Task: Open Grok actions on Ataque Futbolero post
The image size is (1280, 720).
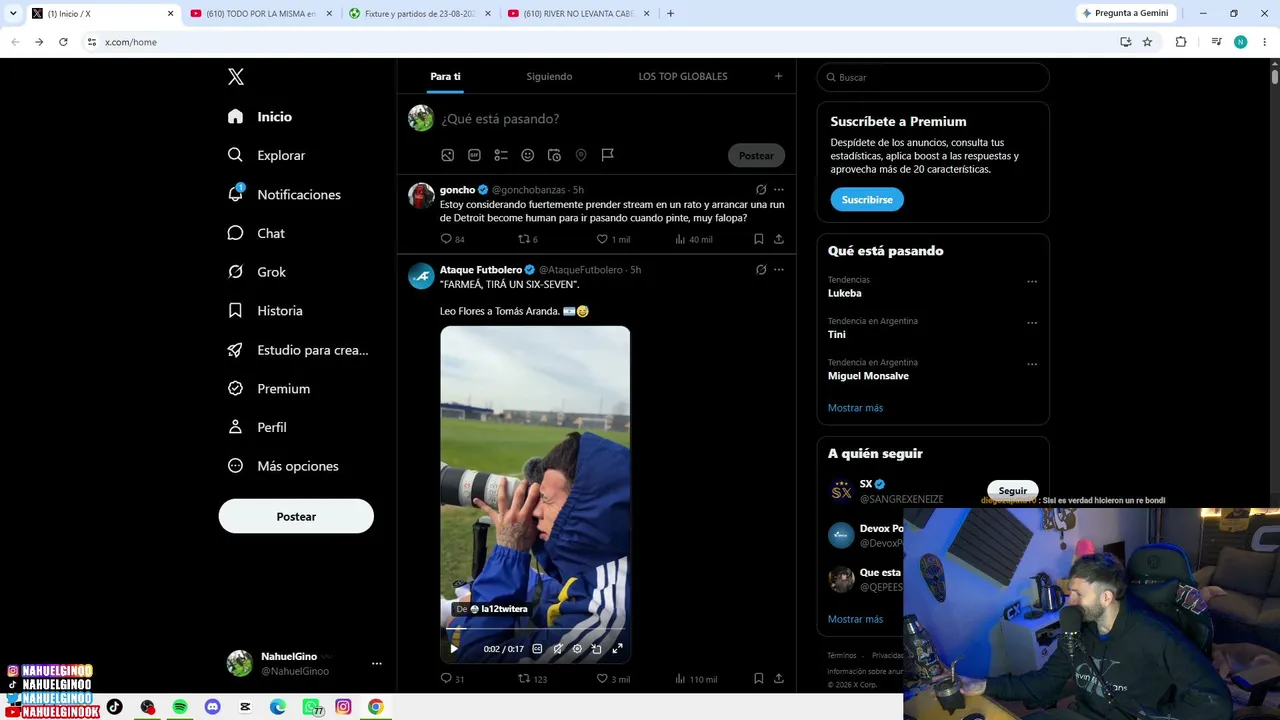Action: [761, 269]
